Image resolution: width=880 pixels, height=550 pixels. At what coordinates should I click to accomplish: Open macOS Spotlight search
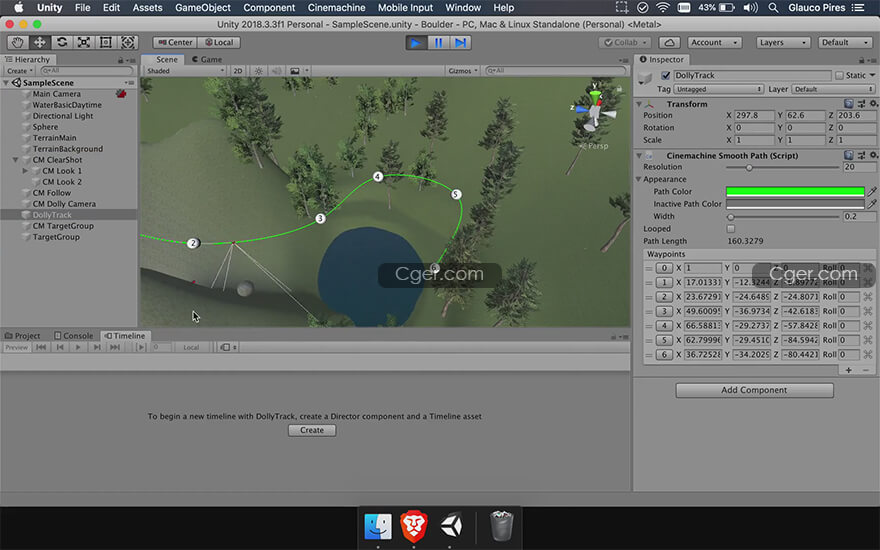coord(773,8)
